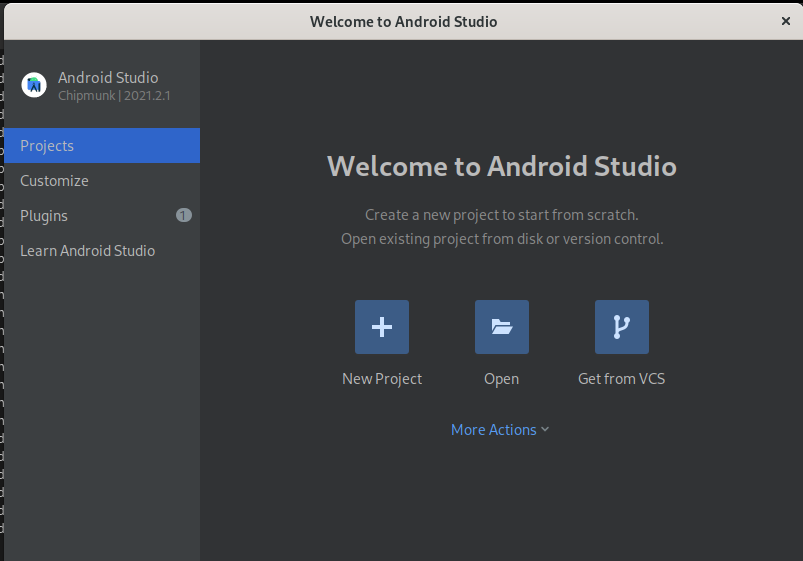This screenshot has height=561, width=803.
Task: Switch to the Customize tab
Action: [x=102, y=180]
